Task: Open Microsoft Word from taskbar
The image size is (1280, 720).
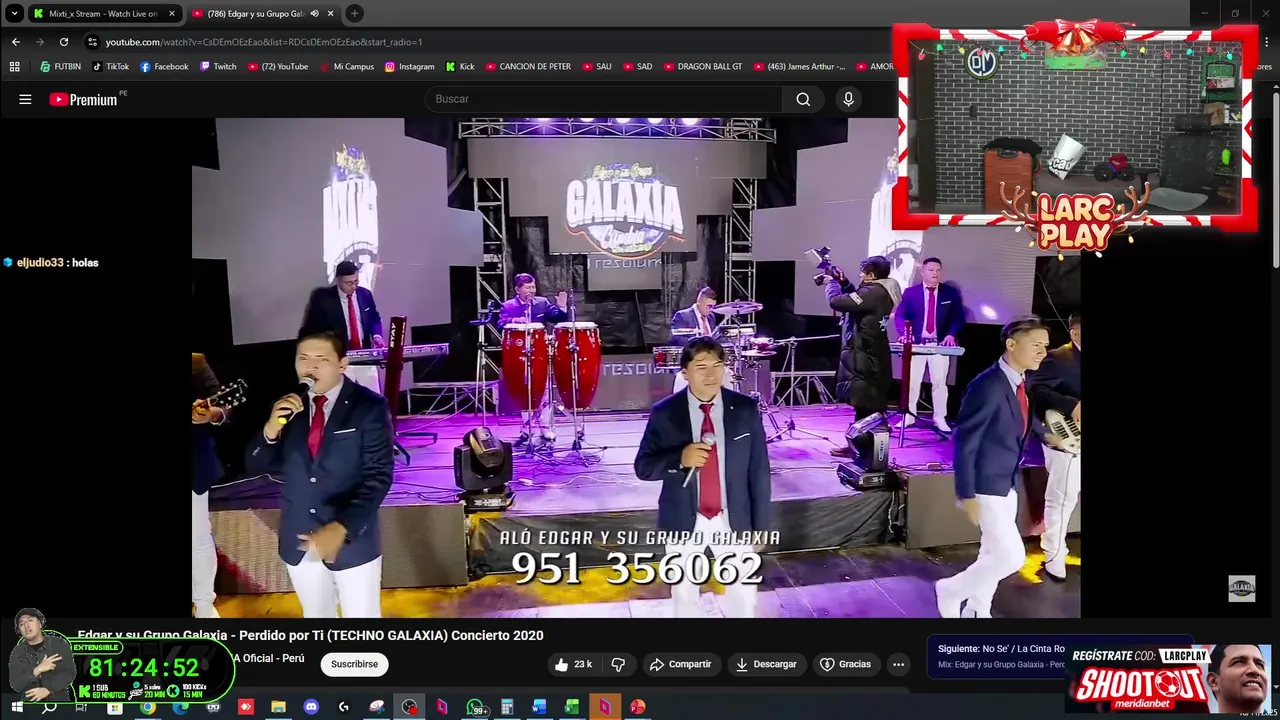Action: pos(539,707)
